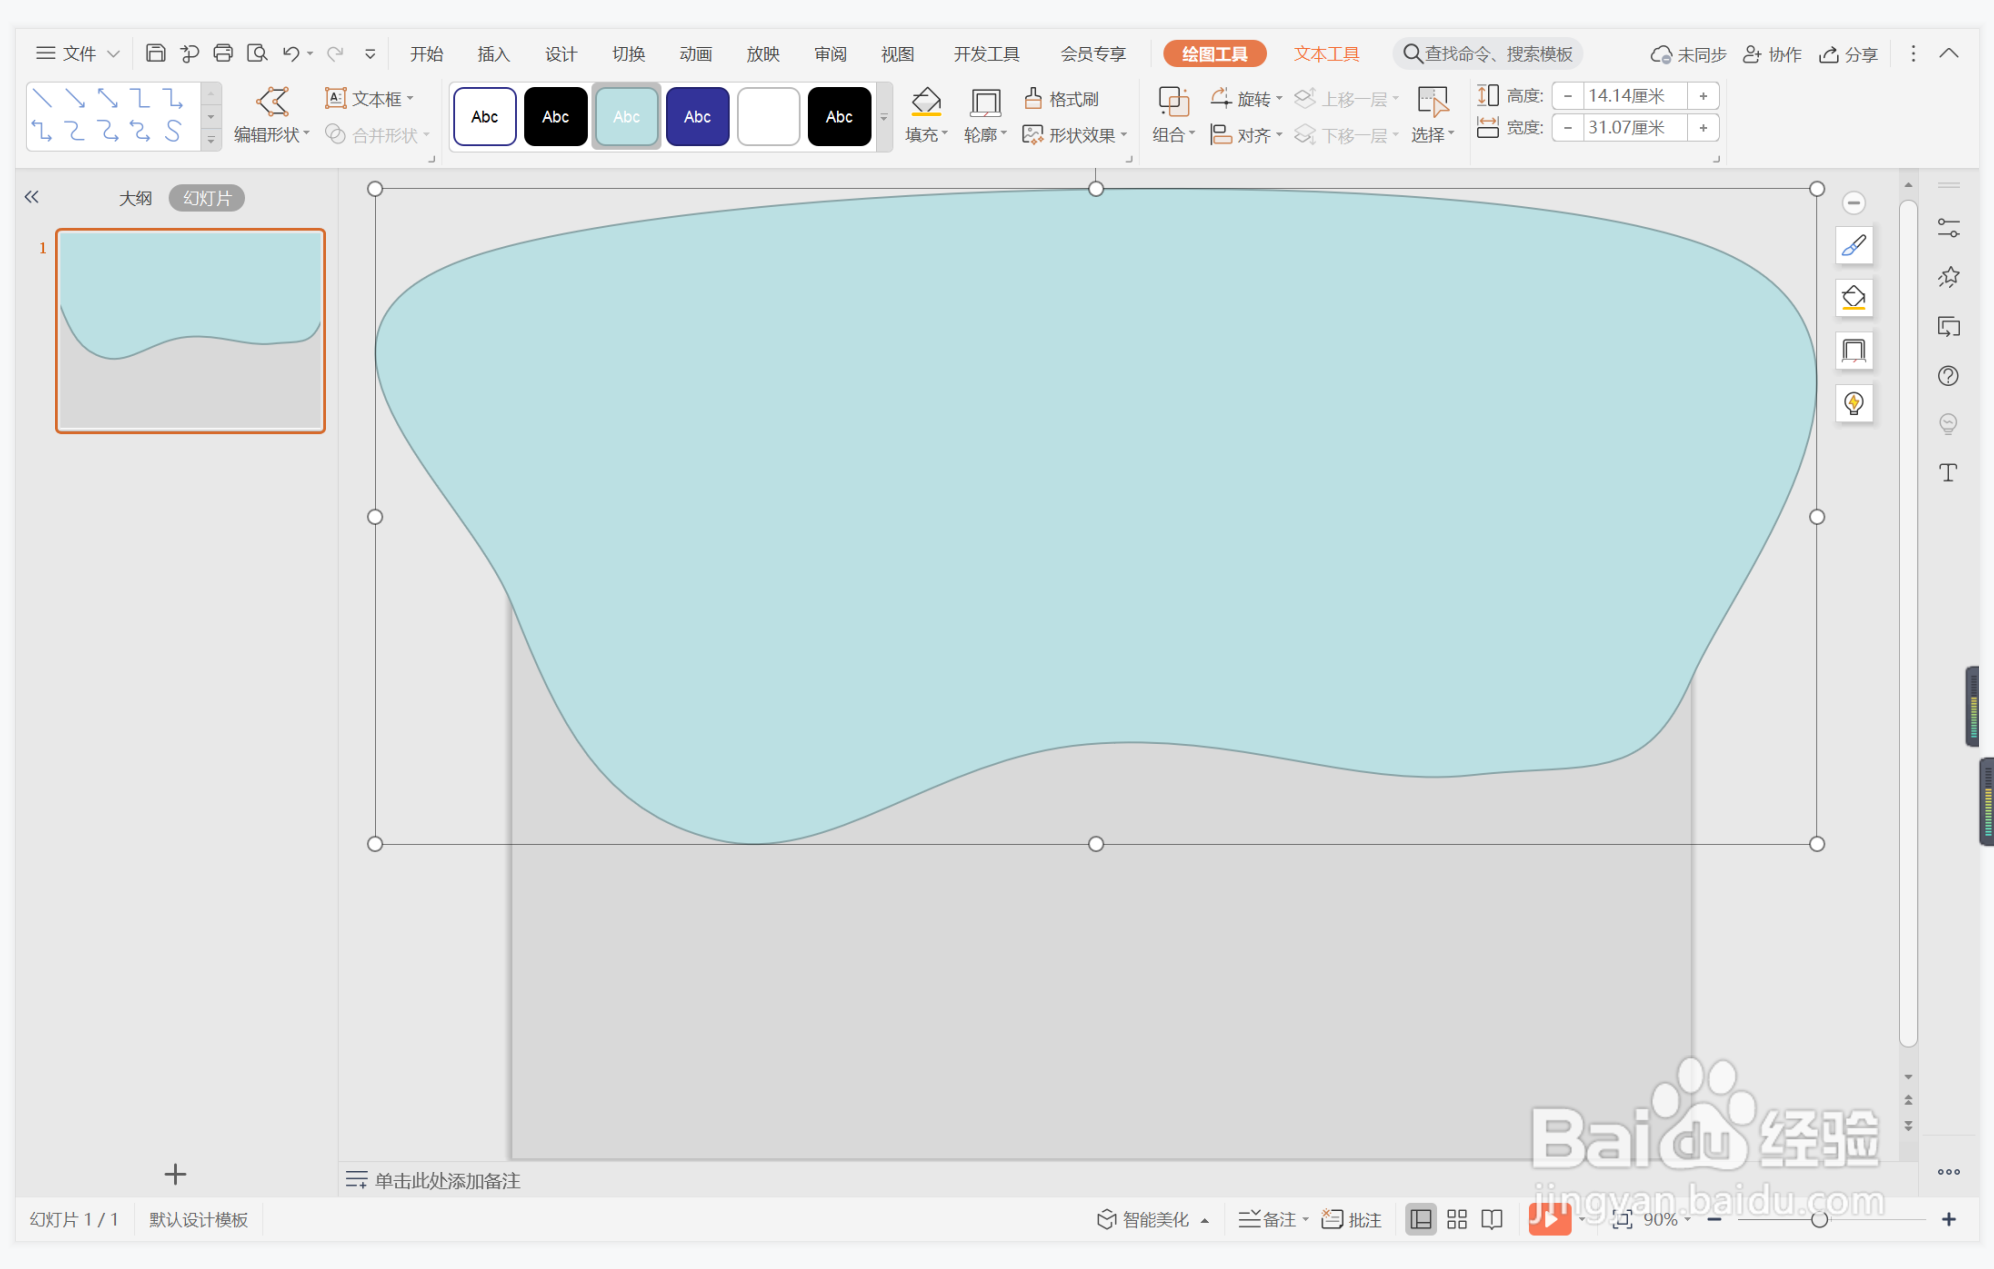This screenshot has width=1994, height=1269.
Task: Click the floating lightbulb icon beside shape
Action: point(1853,403)
